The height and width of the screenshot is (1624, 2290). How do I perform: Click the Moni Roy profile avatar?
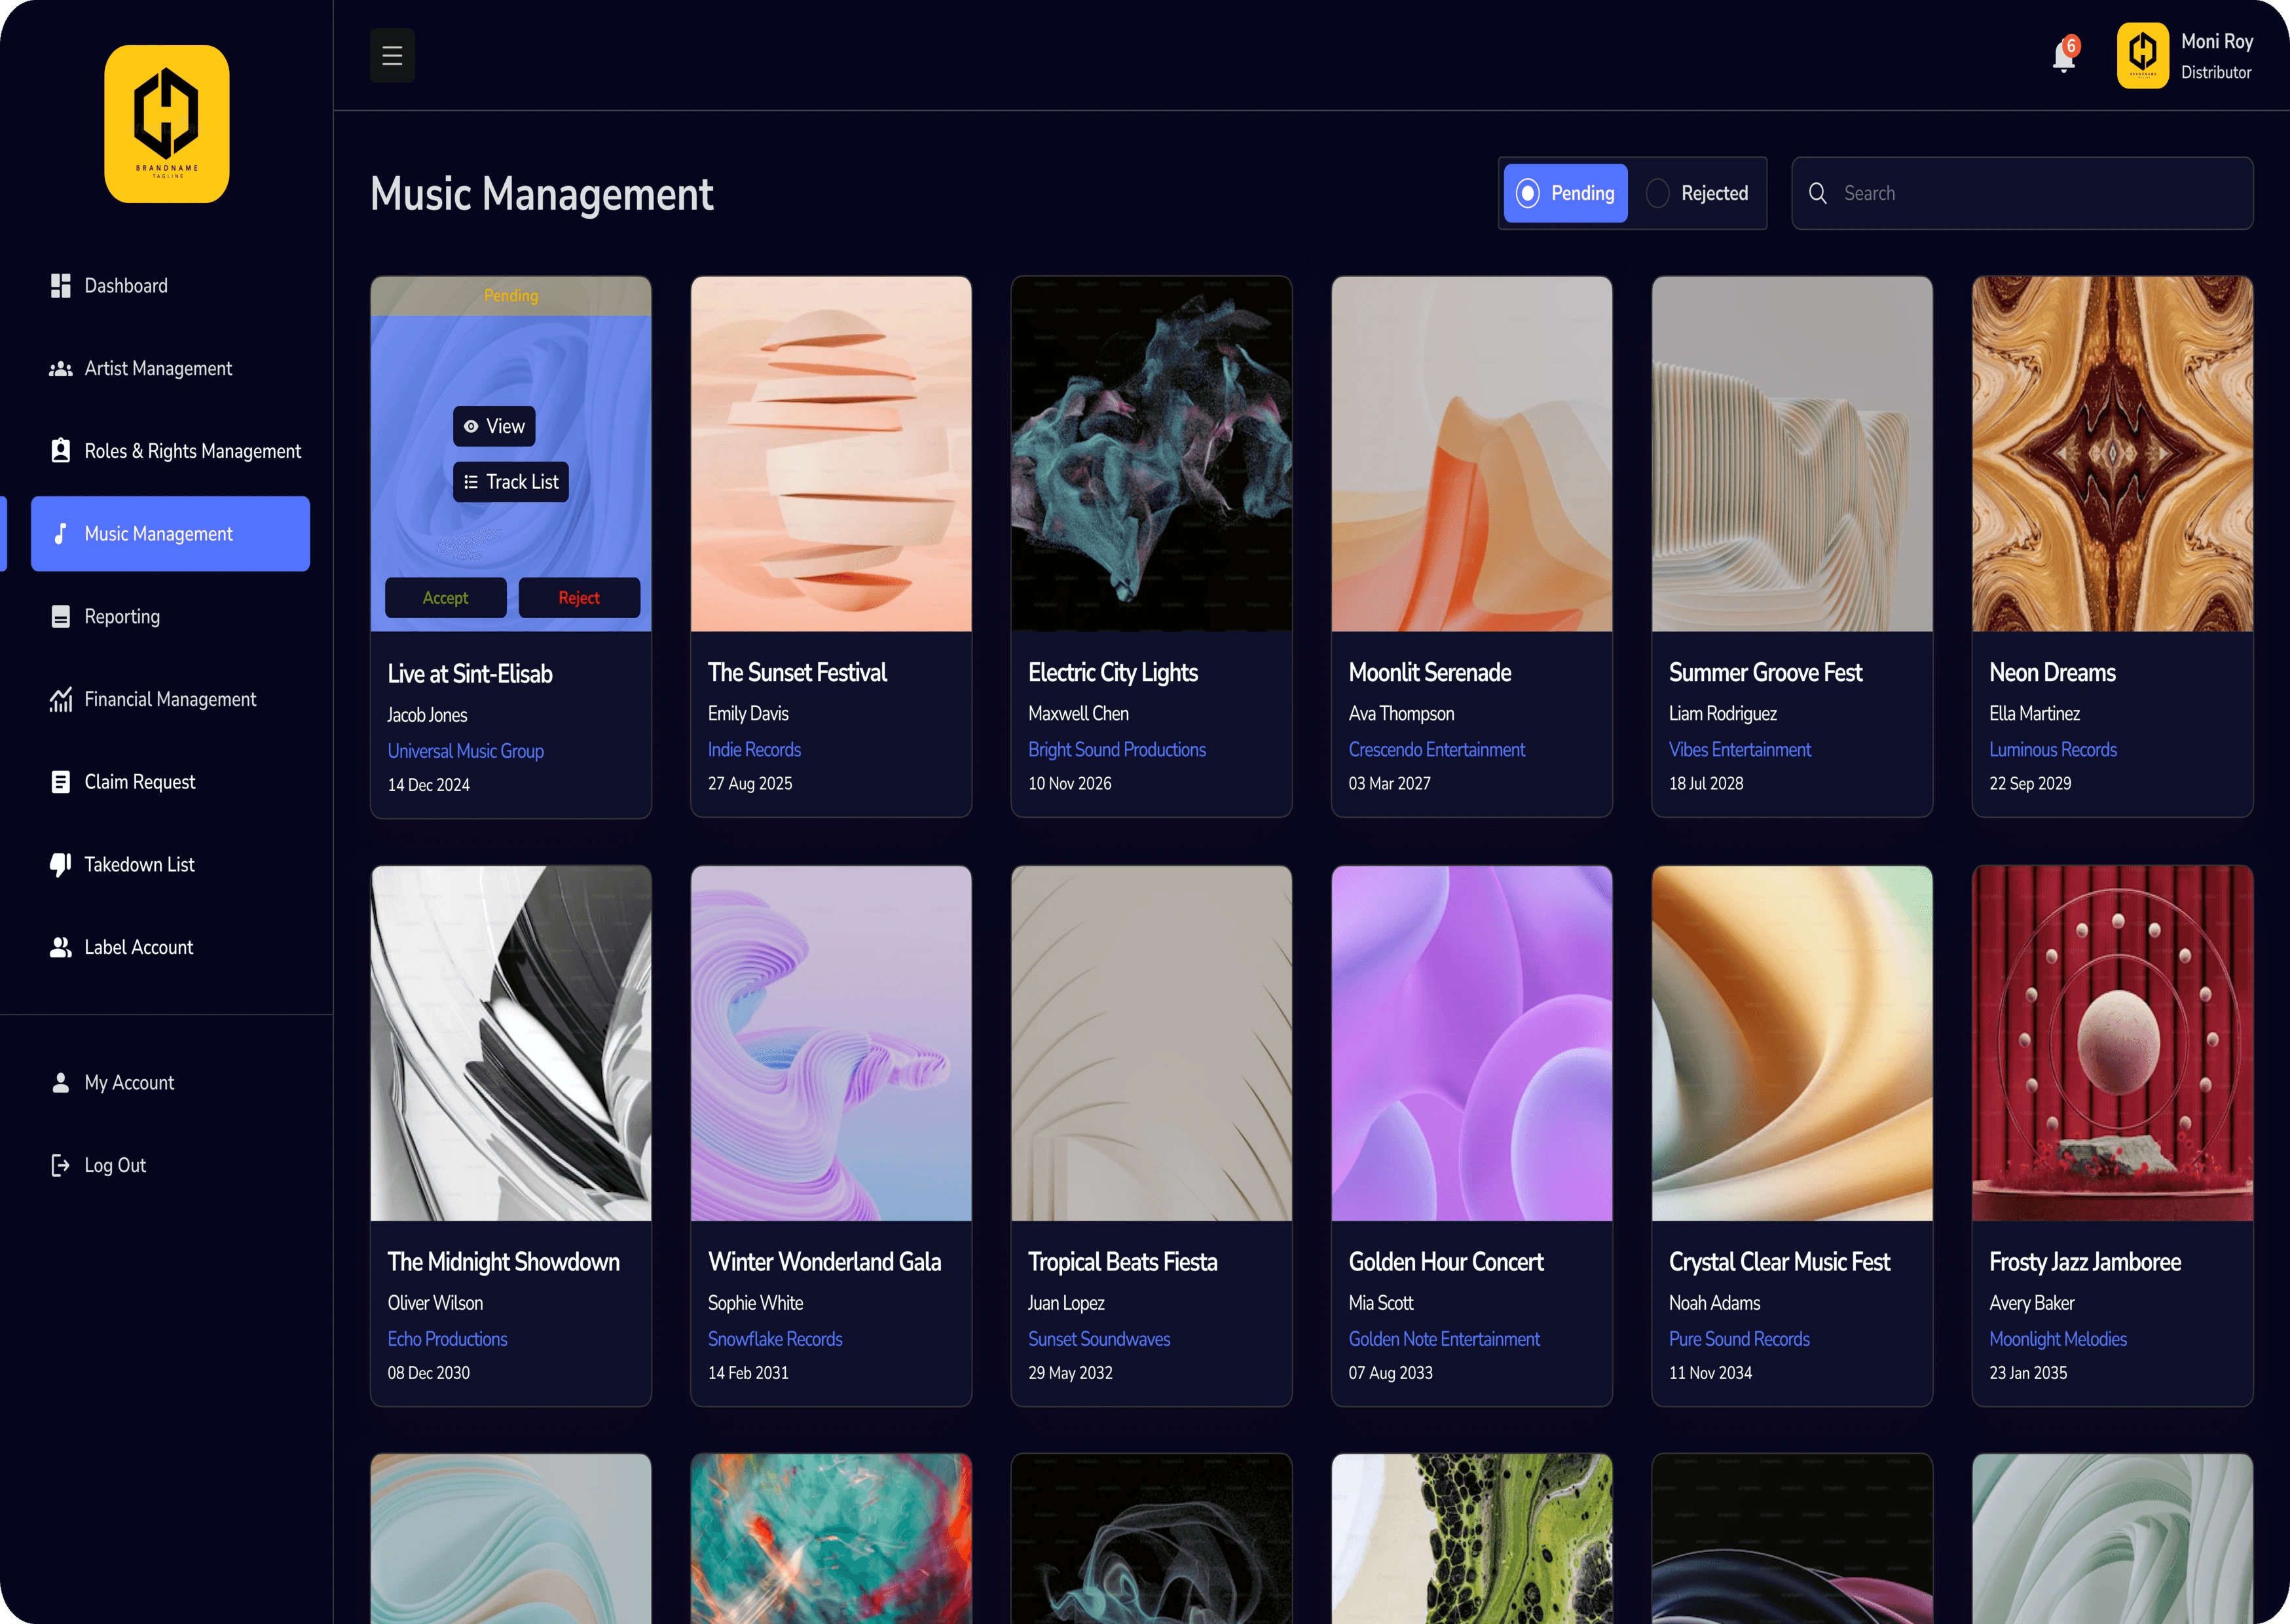coord(2142,56)
